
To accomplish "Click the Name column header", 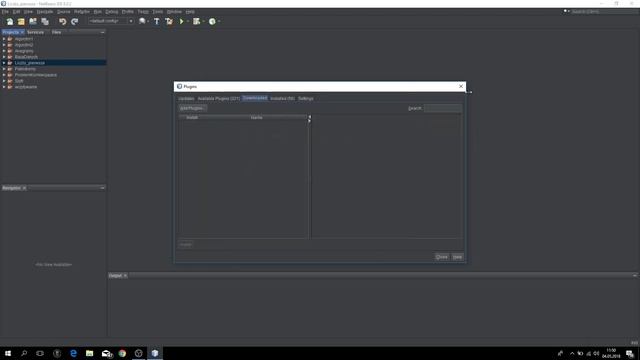I will tap(256, 118).
